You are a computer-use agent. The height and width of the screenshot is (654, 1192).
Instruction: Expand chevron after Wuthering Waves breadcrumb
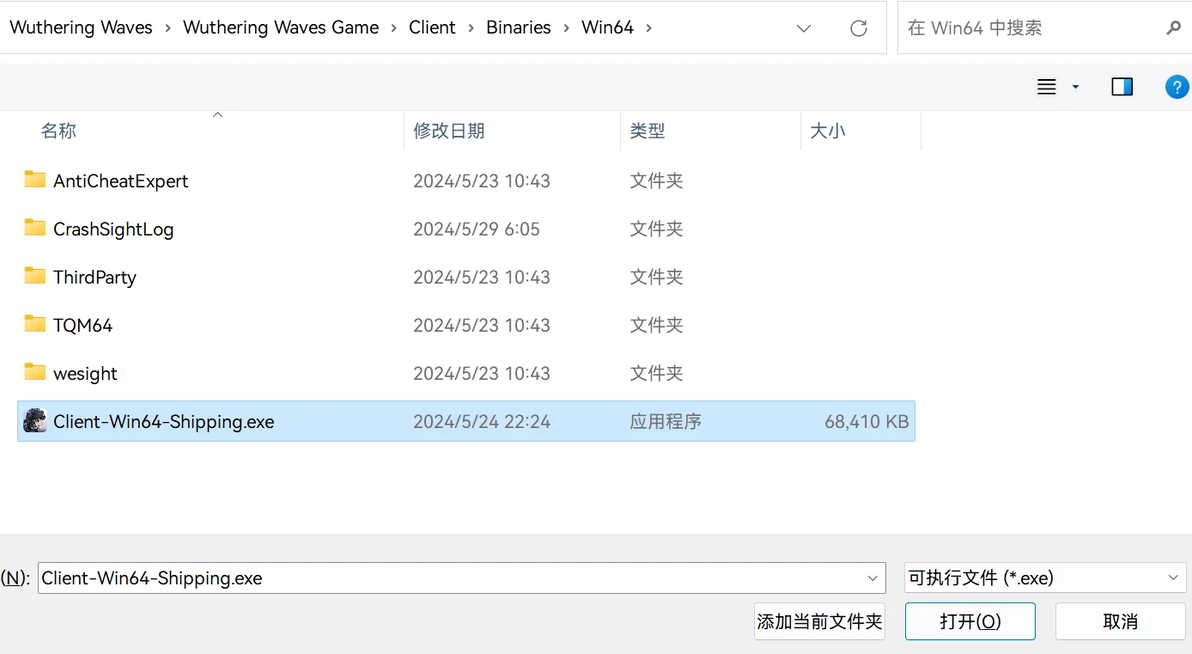[167, 28]
